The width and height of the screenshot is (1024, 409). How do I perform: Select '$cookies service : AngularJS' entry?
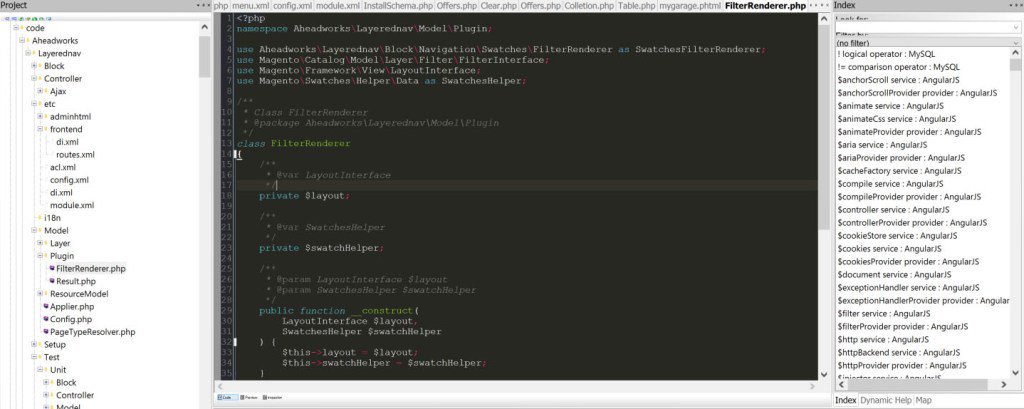click(x=889, y=248)
